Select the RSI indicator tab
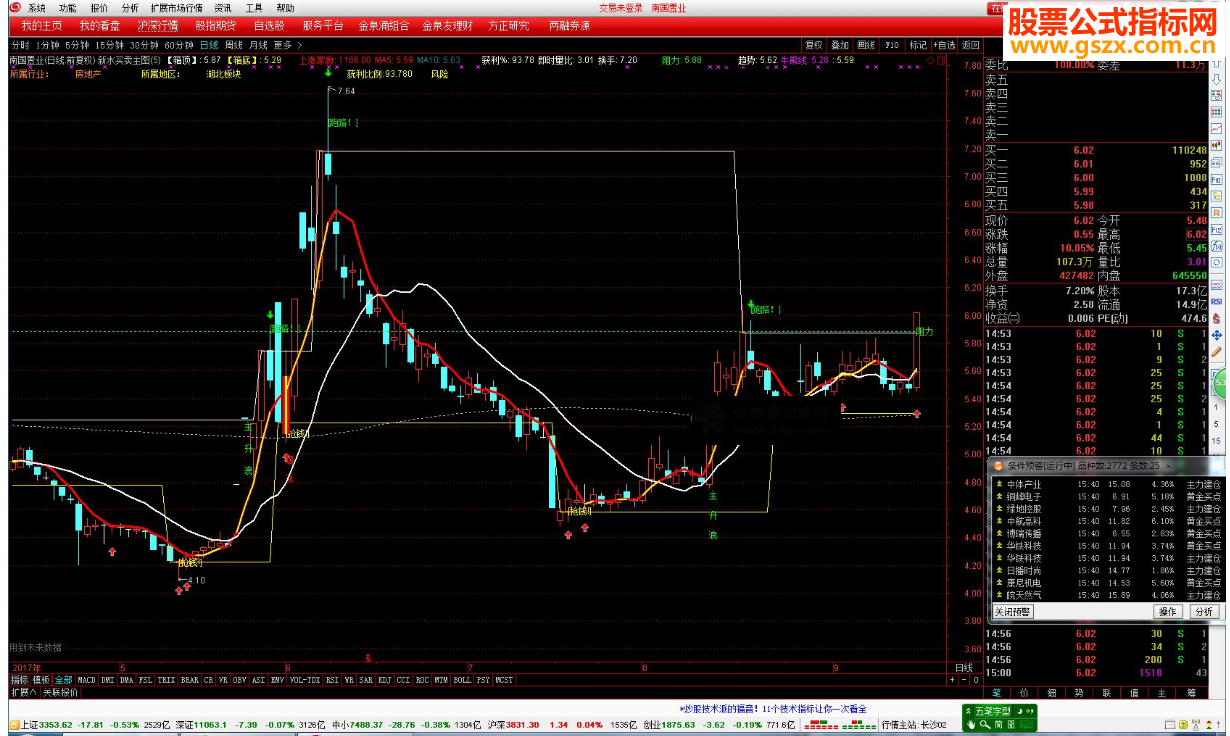Screen dimensions: 1230x736 pyautogui.click(x=331, y=680)
